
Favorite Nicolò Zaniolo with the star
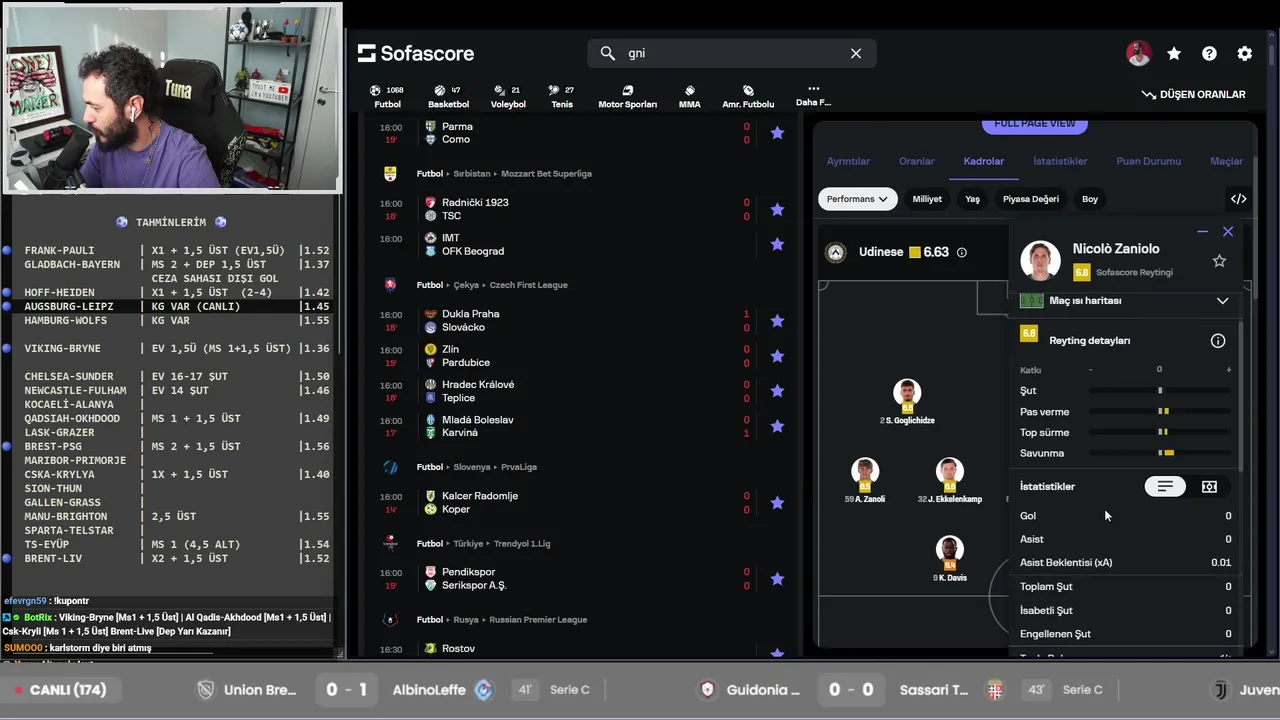(1219, 261)
